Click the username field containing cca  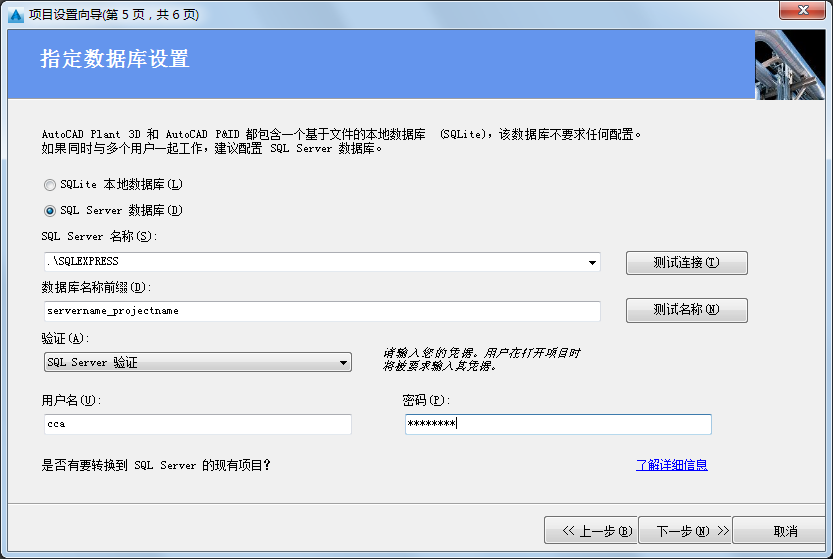[x=198, y=424]
